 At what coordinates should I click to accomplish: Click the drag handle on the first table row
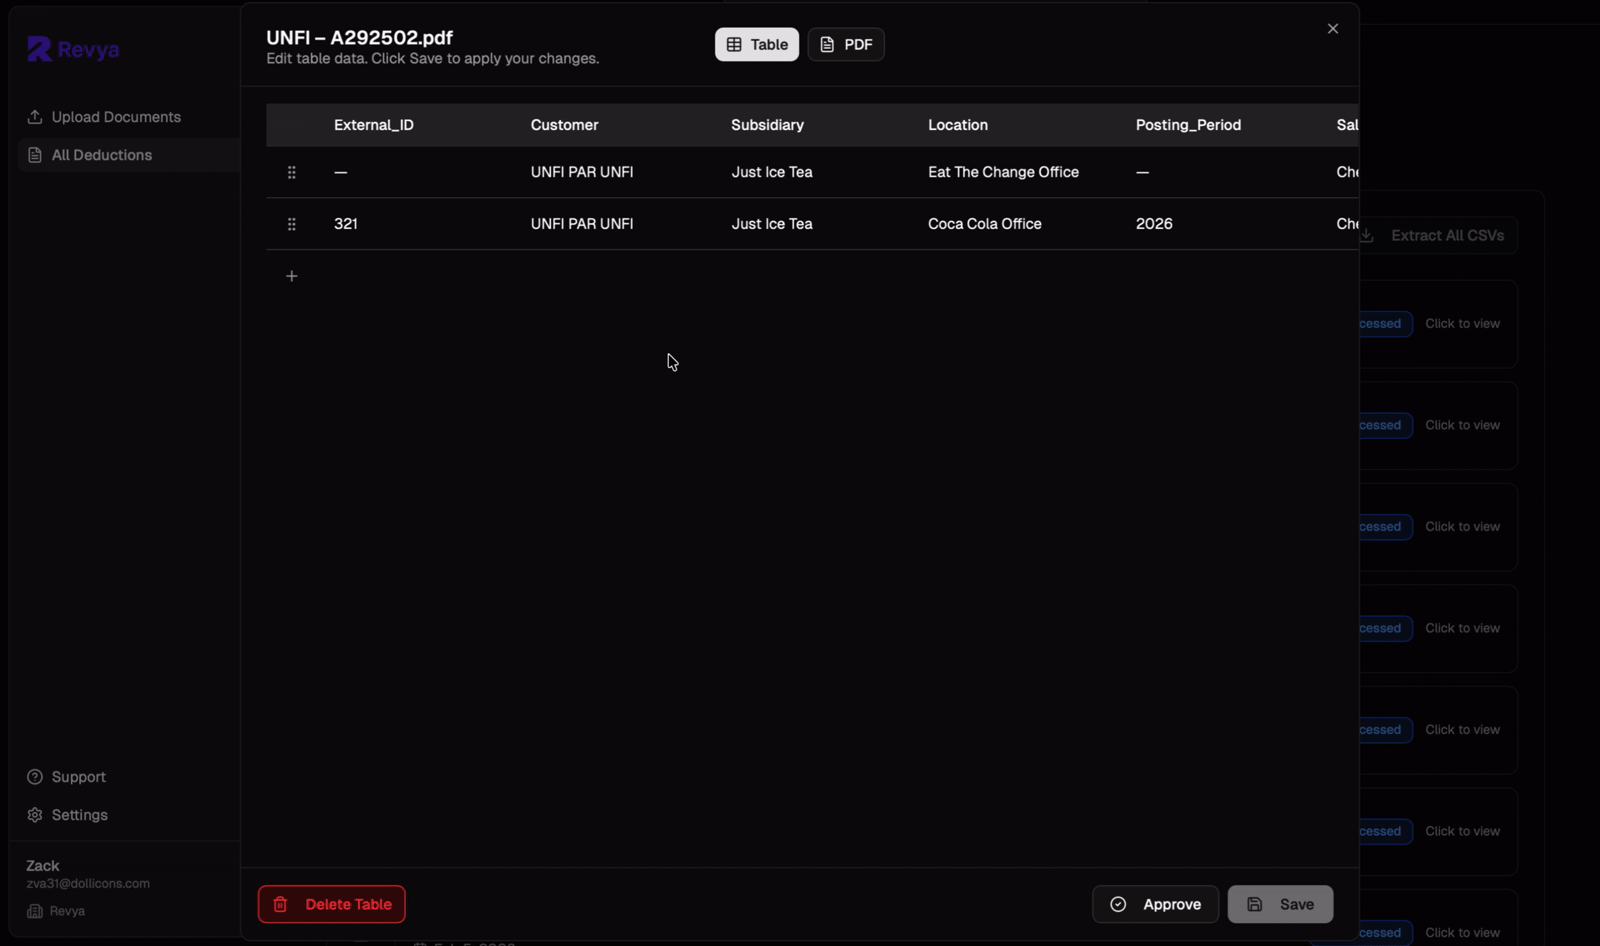point(291,172)
